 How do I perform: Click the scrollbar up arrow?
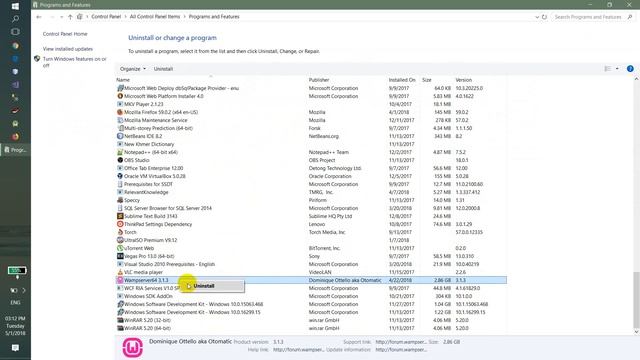tap(636, 79)
